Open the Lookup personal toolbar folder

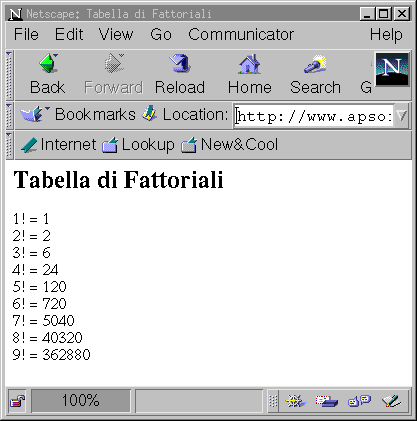click(138, 145)
